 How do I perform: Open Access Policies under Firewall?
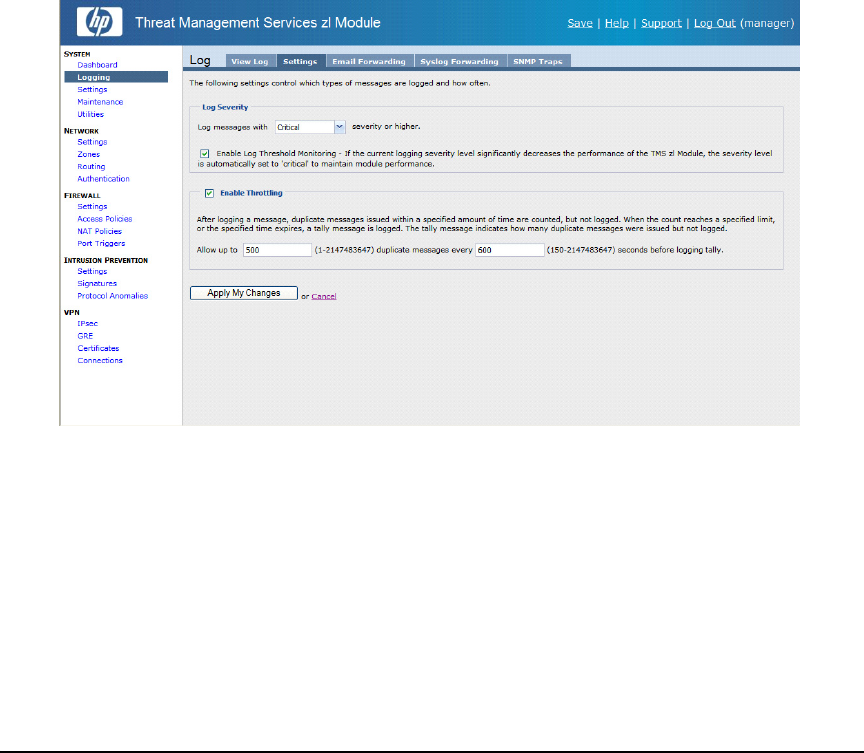pos(105,219)
